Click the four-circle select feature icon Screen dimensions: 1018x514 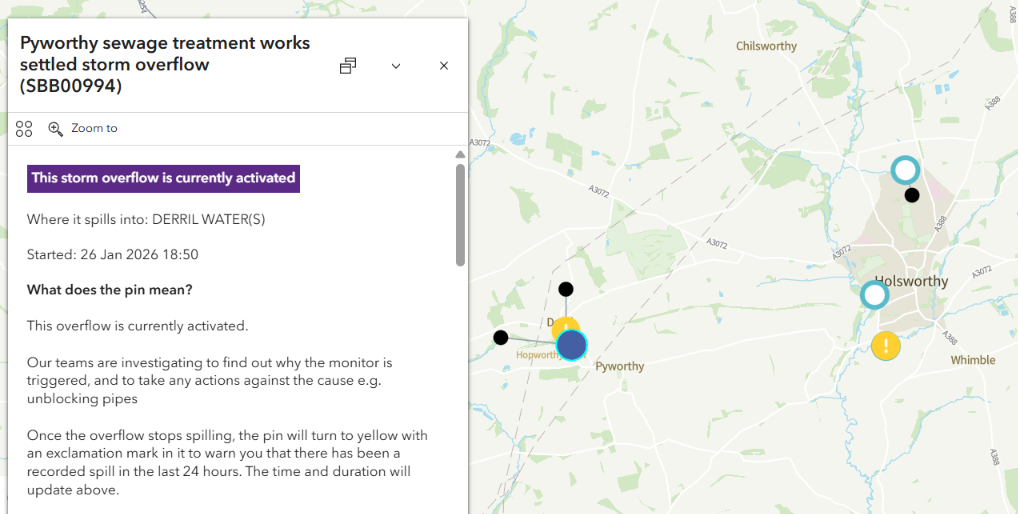[x=24, y=129]
